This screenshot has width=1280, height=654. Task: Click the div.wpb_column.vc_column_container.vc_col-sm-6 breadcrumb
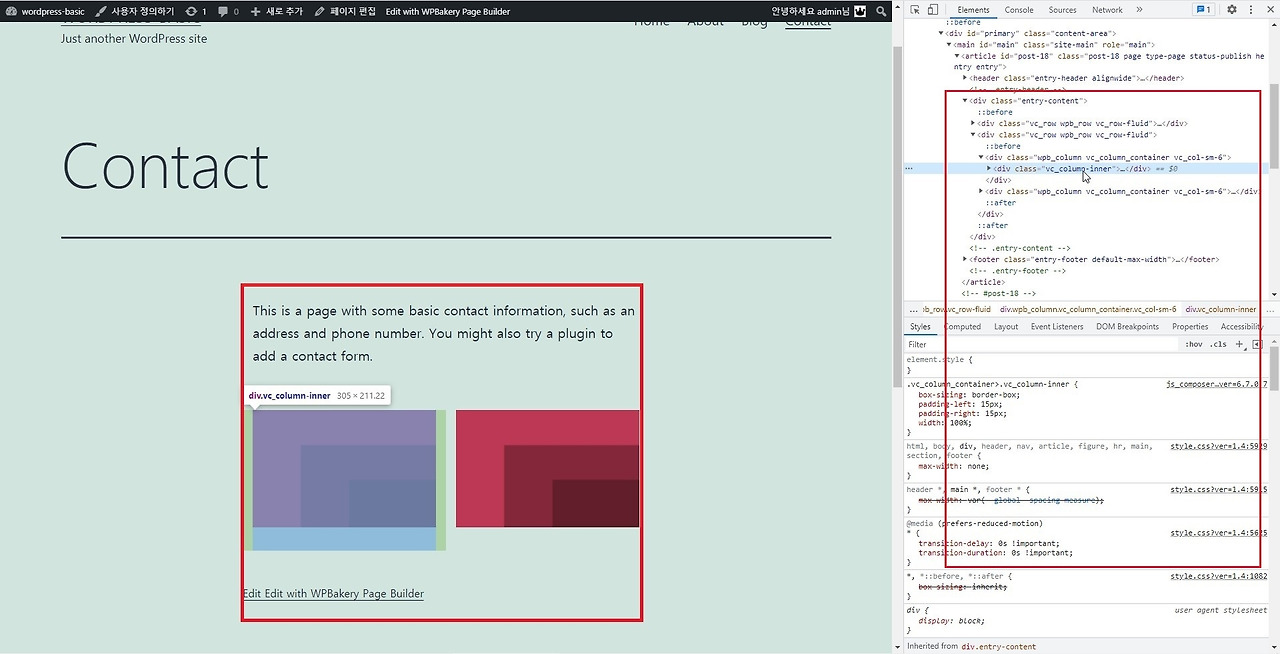click(1088, 309)
